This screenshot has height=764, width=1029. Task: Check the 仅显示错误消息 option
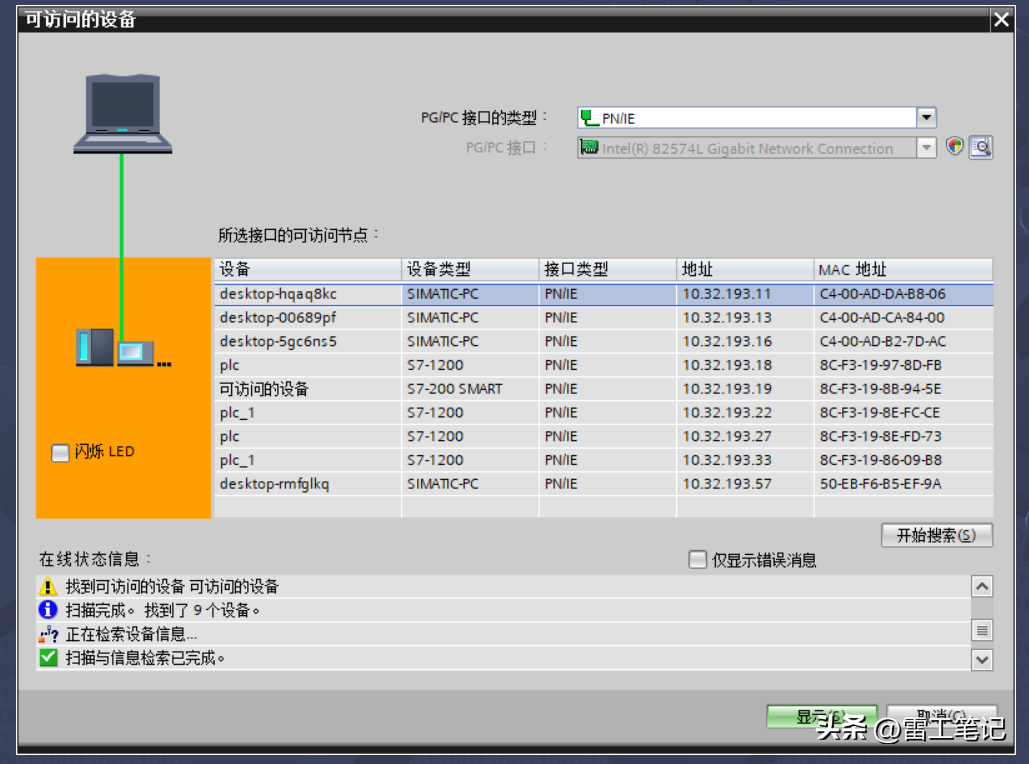[x=698, y=560]
